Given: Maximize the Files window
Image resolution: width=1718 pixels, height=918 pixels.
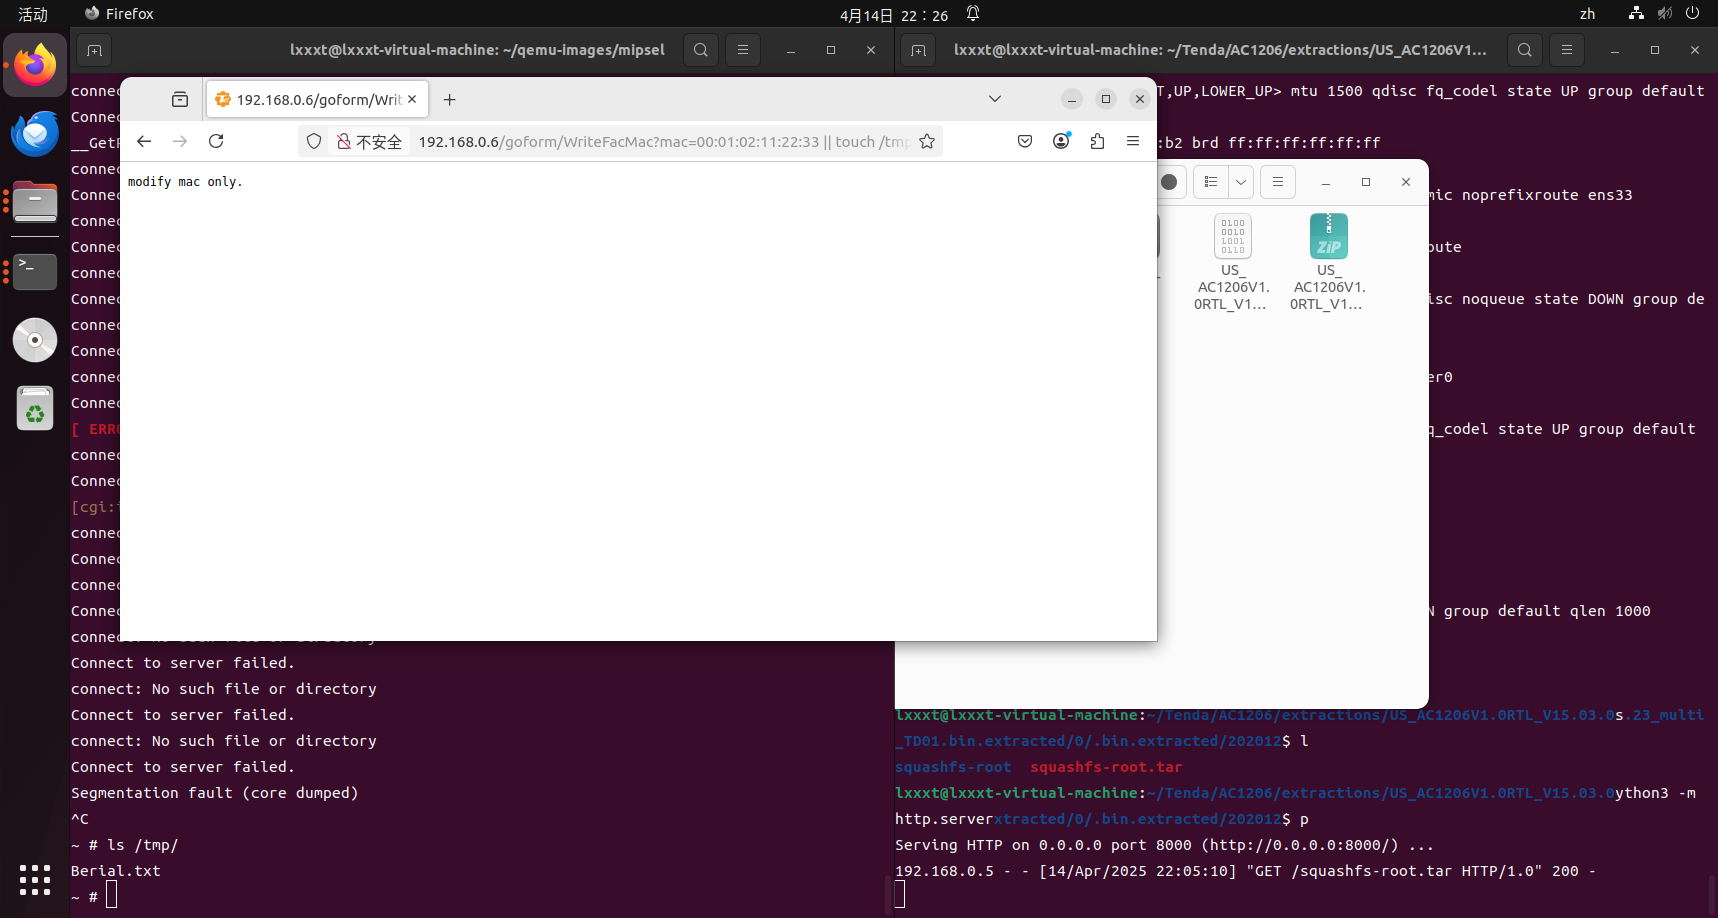Looking at the screenshot, I should [1366, 182].
